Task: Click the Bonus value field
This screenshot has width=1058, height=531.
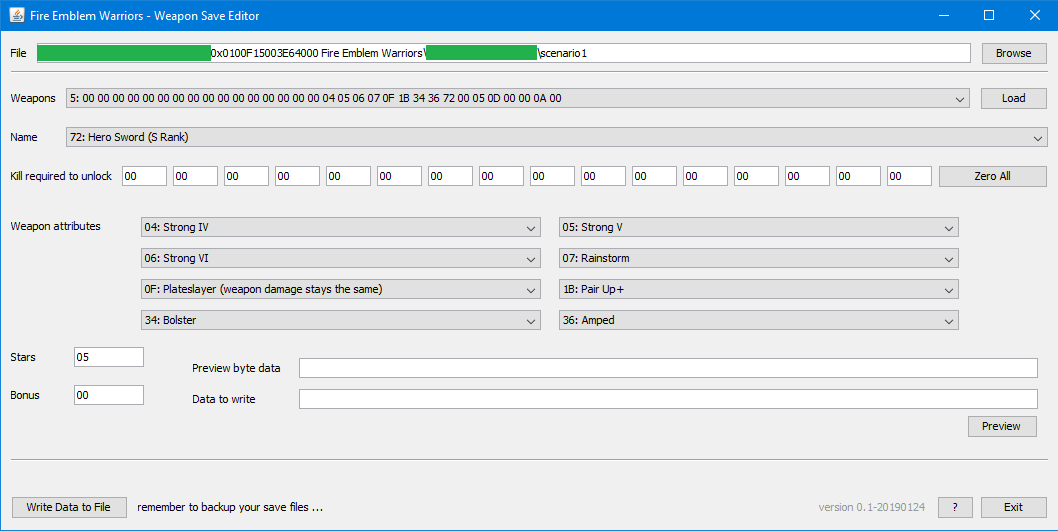Action: 109,395
